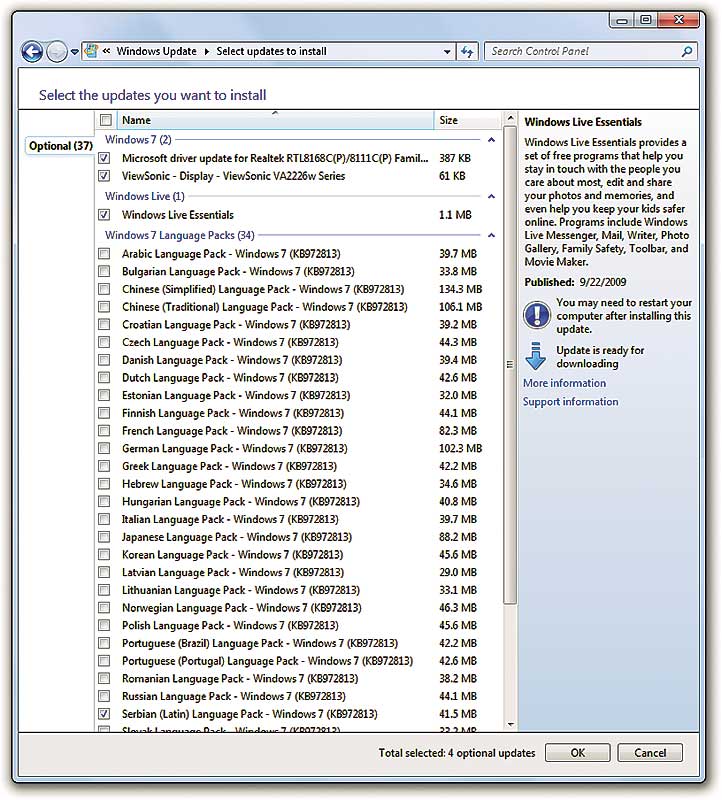The height and width of the screenshot is (800, 722).
Task: Open the recent pages dropdown arrow
Action: [x=74, y=52]
